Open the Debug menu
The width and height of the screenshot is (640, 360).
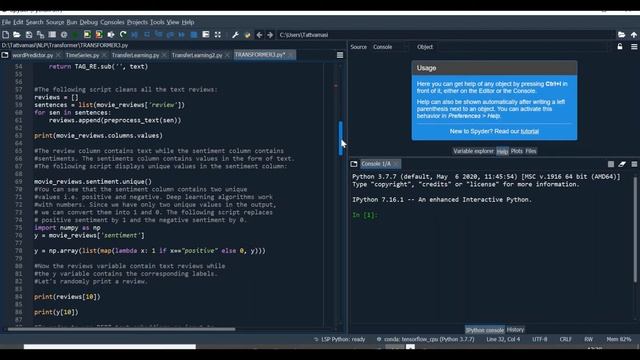pyautogui.click(x=89, y=22)
